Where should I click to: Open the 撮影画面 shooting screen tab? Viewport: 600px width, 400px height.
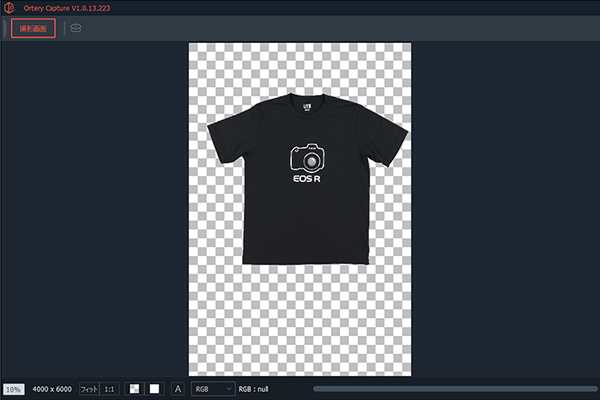33,29
